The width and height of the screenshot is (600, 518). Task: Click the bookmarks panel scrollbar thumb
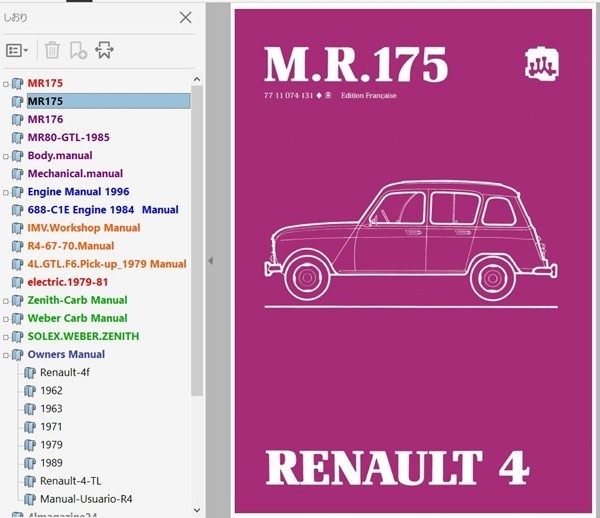tap(197, 241)
